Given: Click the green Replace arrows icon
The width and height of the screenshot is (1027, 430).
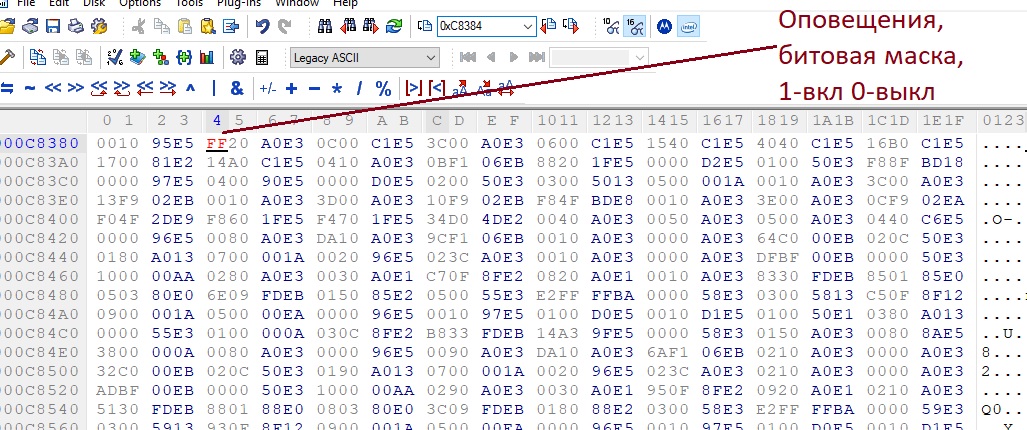Looking at the screenshot, I should (x=395, y=25).
